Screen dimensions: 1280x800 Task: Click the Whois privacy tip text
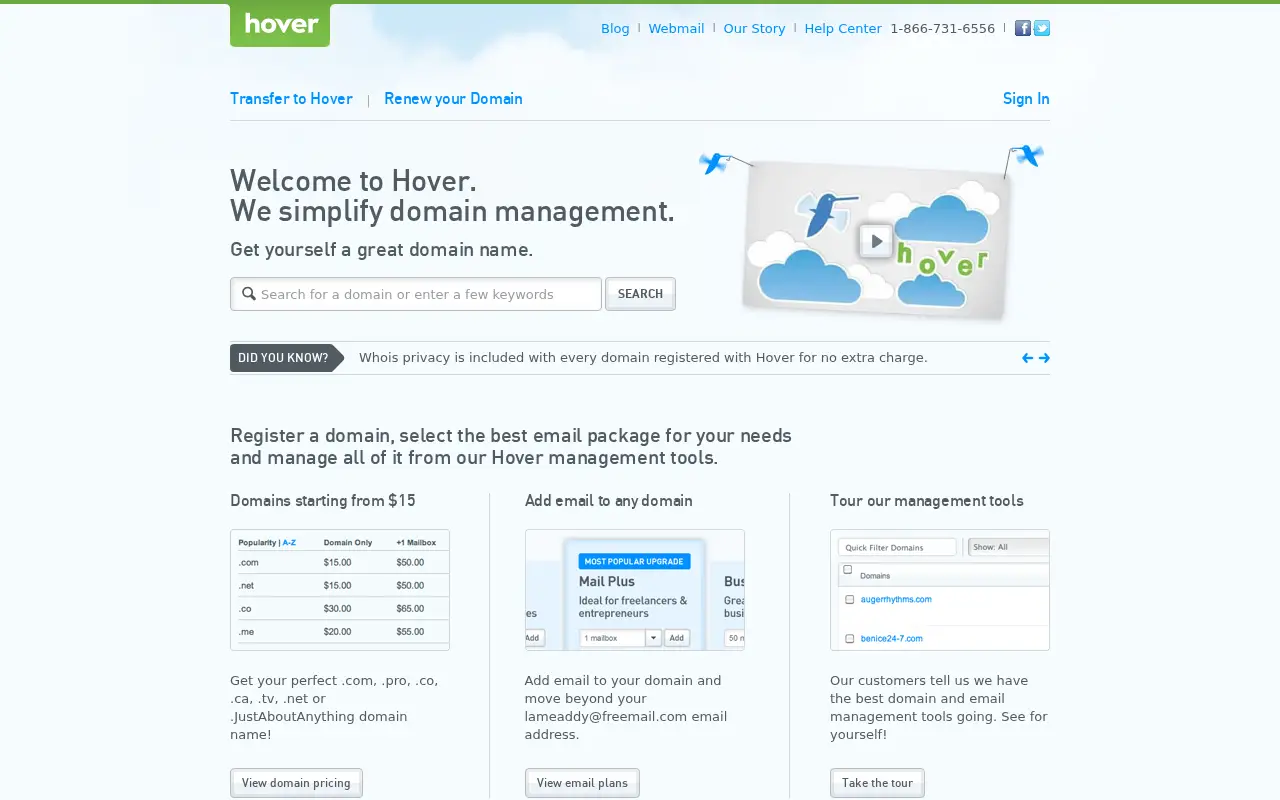(x=643, y=358)
